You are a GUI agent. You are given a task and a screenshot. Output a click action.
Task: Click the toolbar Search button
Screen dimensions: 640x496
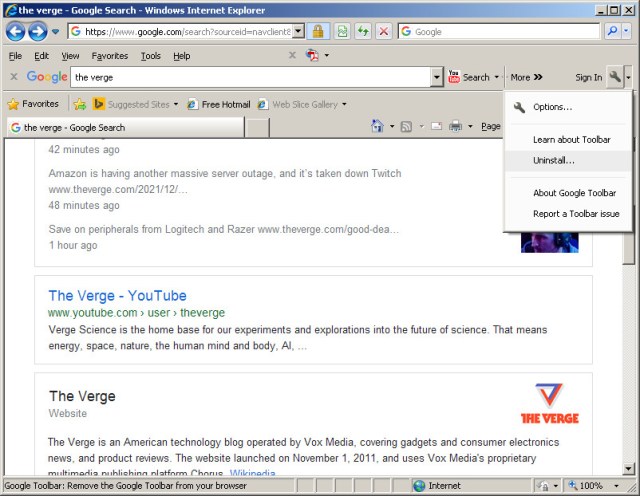click(x=476, y=77)
